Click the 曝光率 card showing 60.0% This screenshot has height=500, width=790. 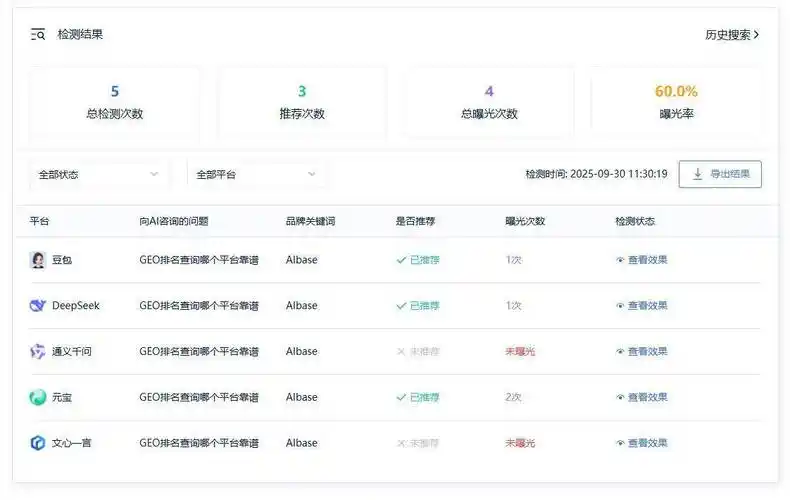coord(676,103)
